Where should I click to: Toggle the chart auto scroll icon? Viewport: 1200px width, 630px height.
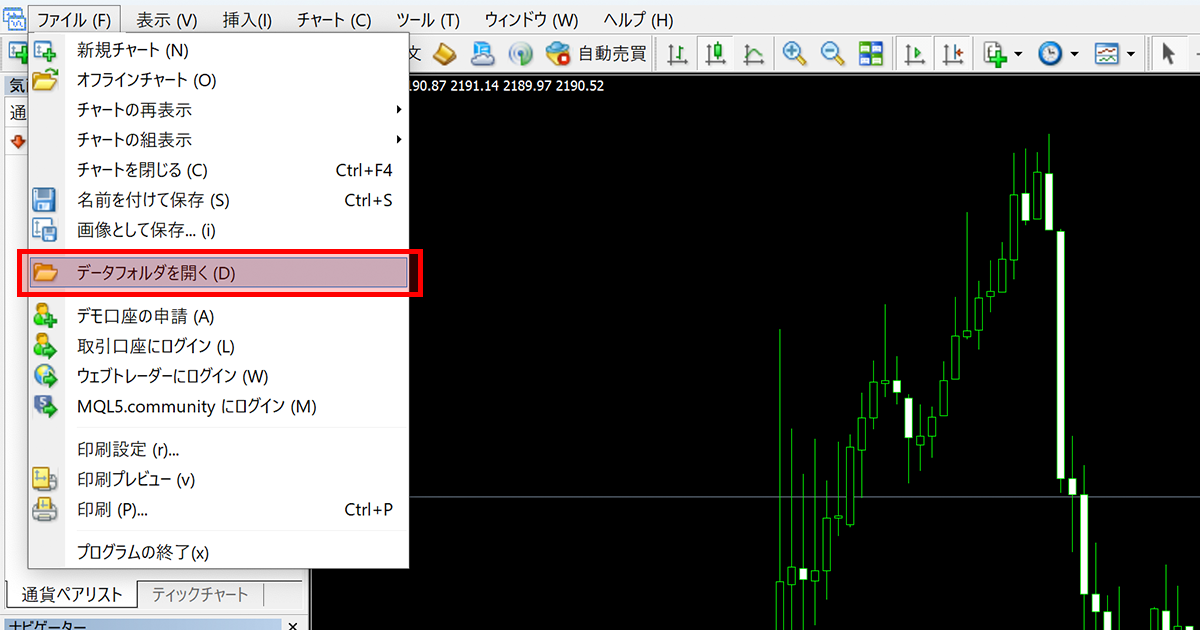click(914, 54)
